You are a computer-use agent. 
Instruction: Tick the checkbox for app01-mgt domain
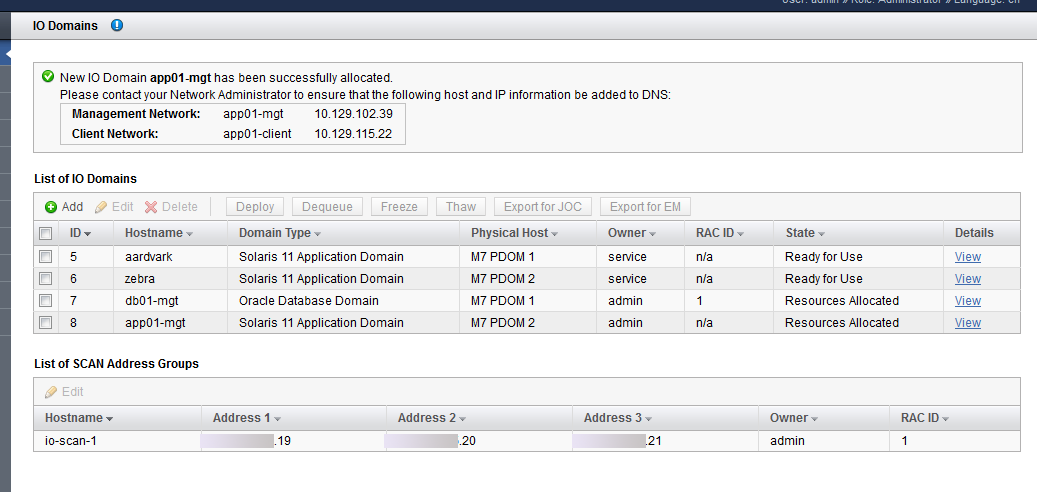(x=46, y=323)
